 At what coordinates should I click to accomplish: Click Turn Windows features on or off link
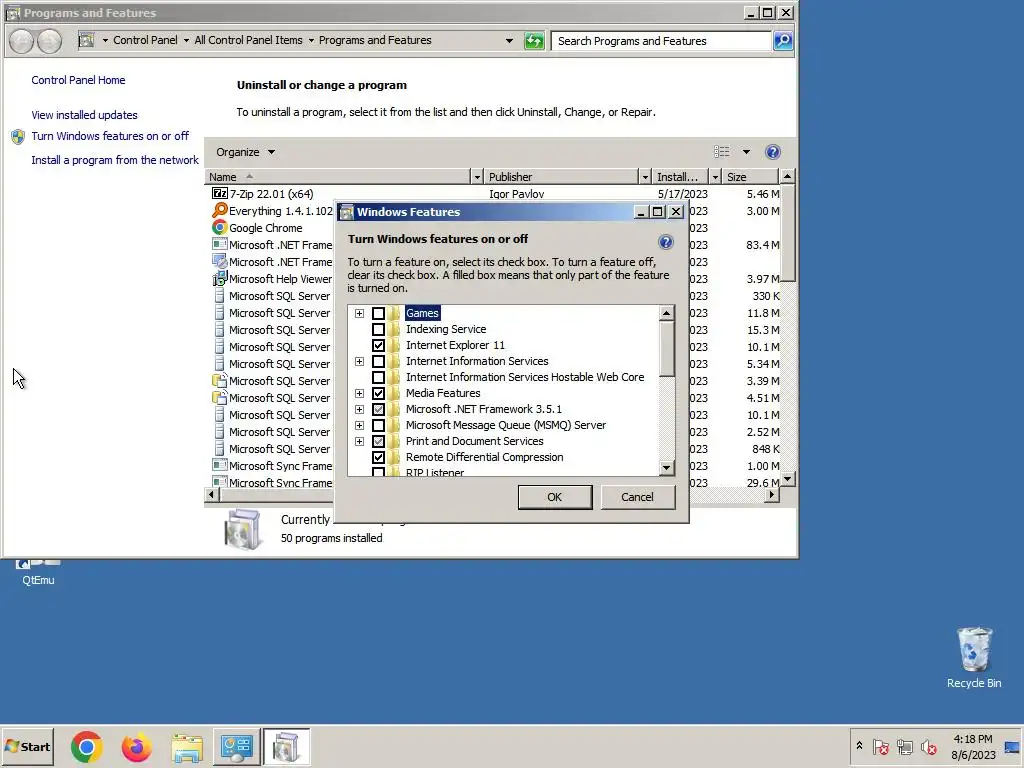110,136
